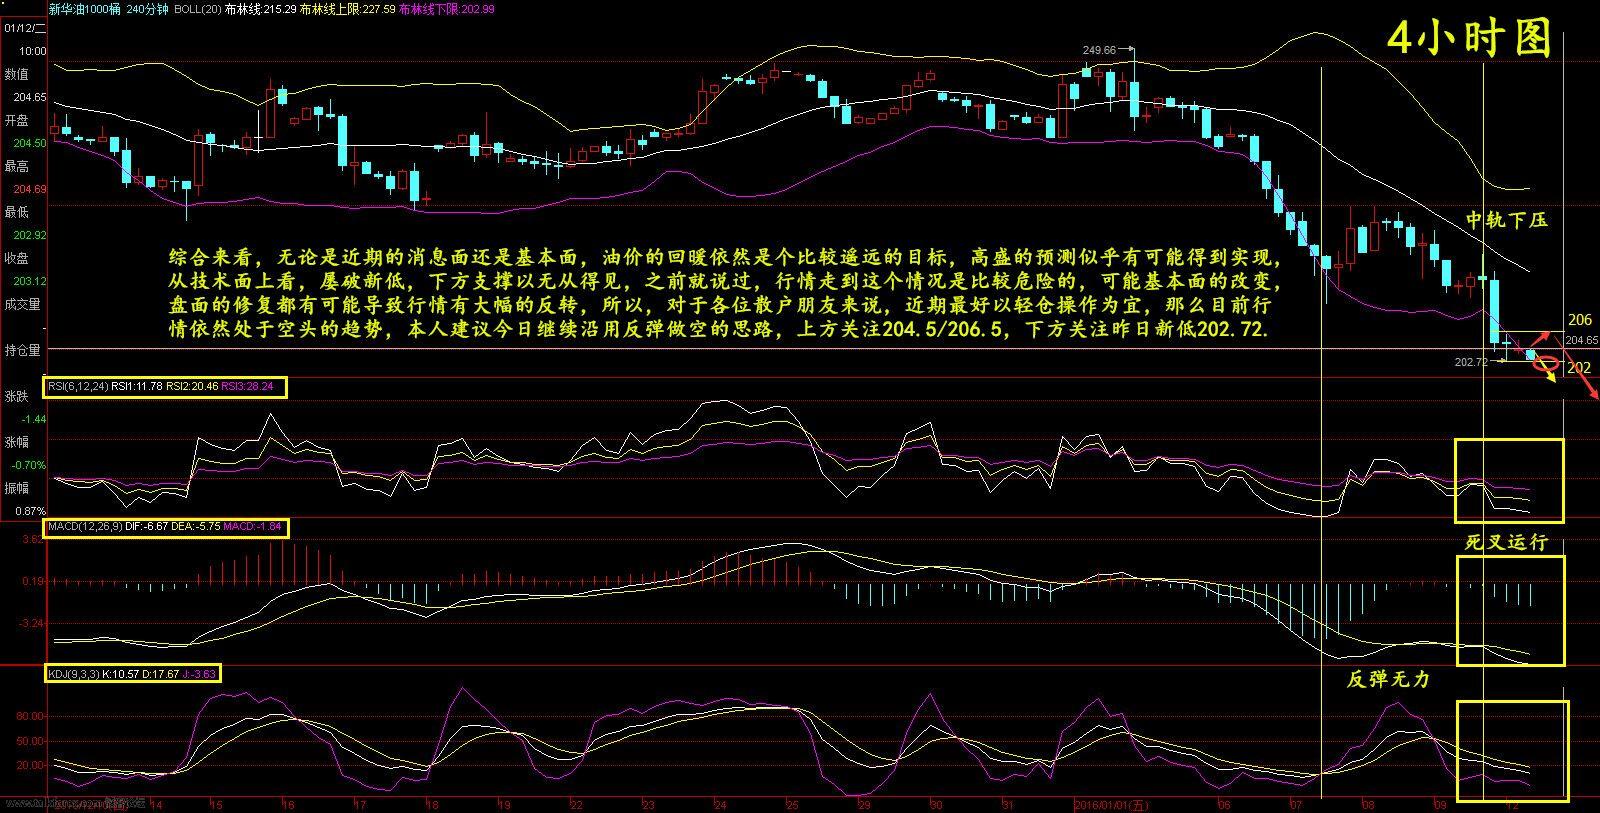
Task: Select the 最低 label in info panel
Action: pyautogui.click(x=17, y=212)
